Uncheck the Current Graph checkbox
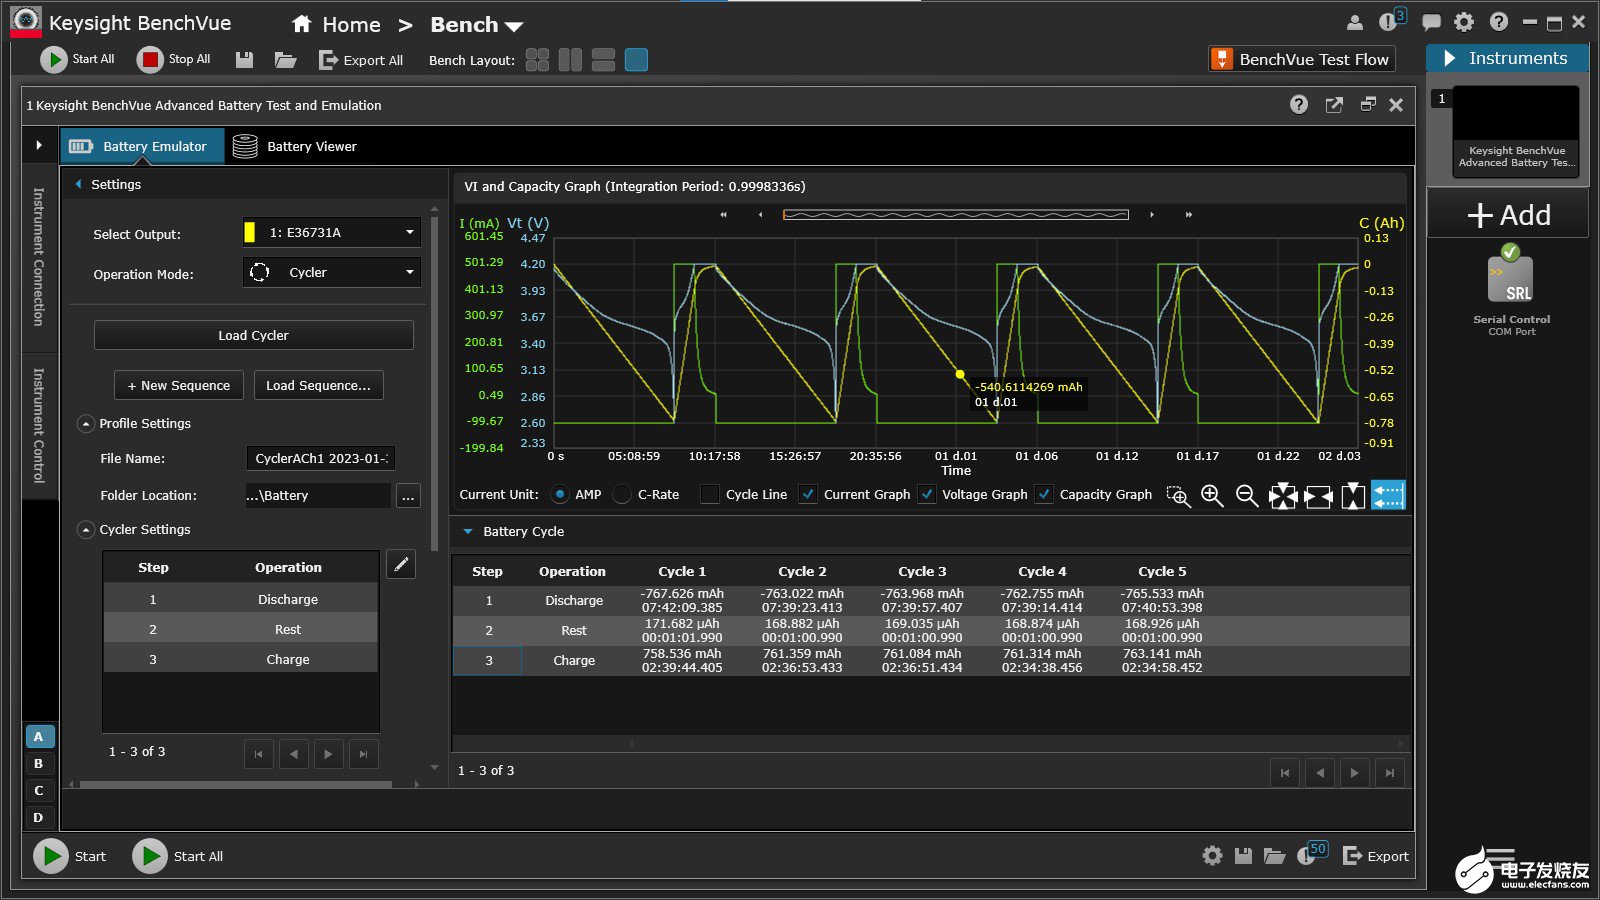The image size is (1600, 900). coord(808,494)
